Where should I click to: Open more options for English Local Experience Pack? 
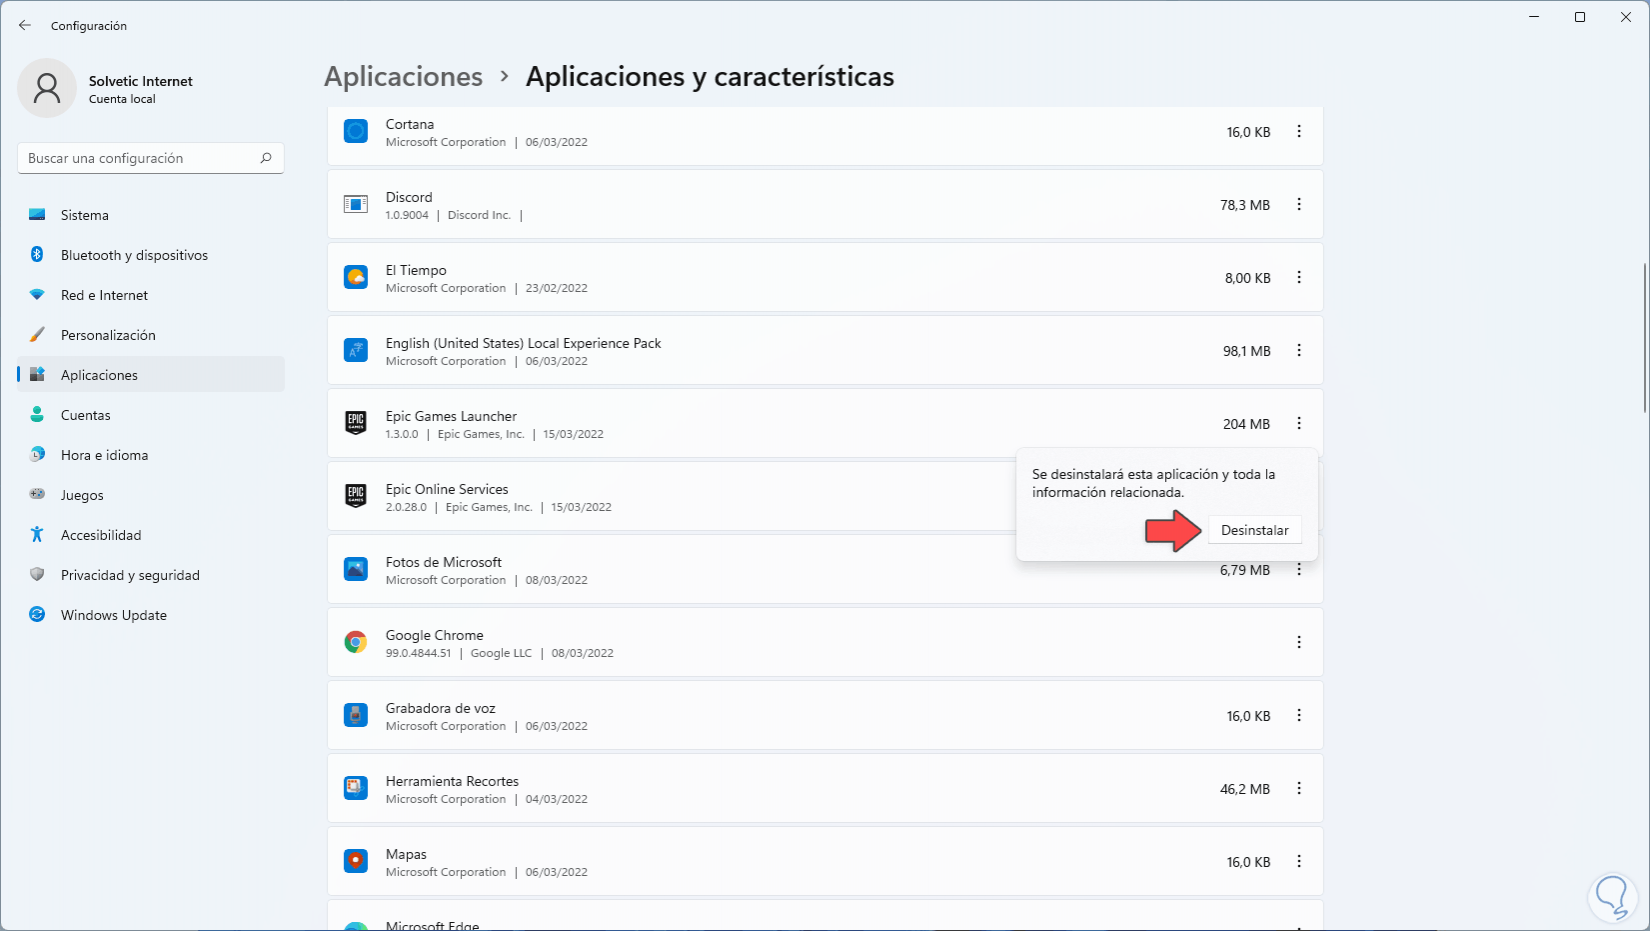click(x=1299, y=350)
